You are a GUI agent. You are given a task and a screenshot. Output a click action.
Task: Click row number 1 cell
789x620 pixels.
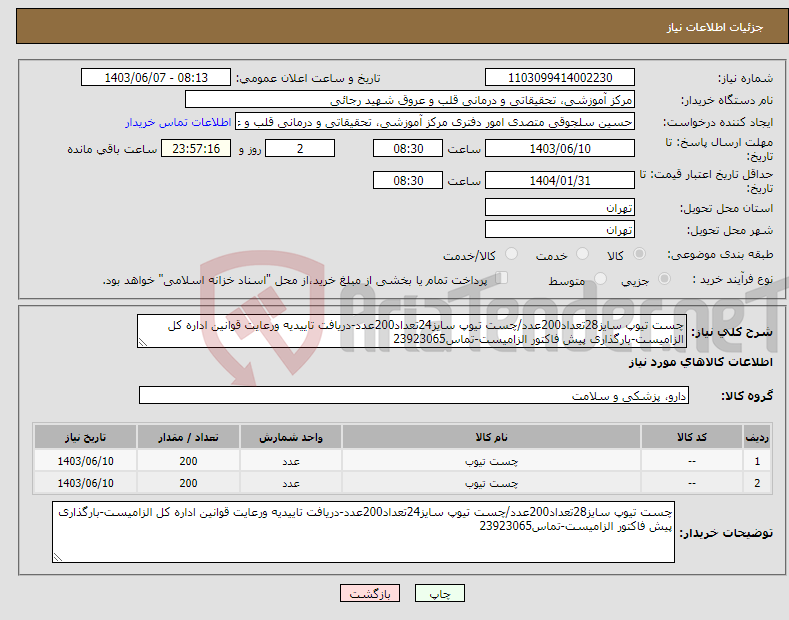(757, 461)
